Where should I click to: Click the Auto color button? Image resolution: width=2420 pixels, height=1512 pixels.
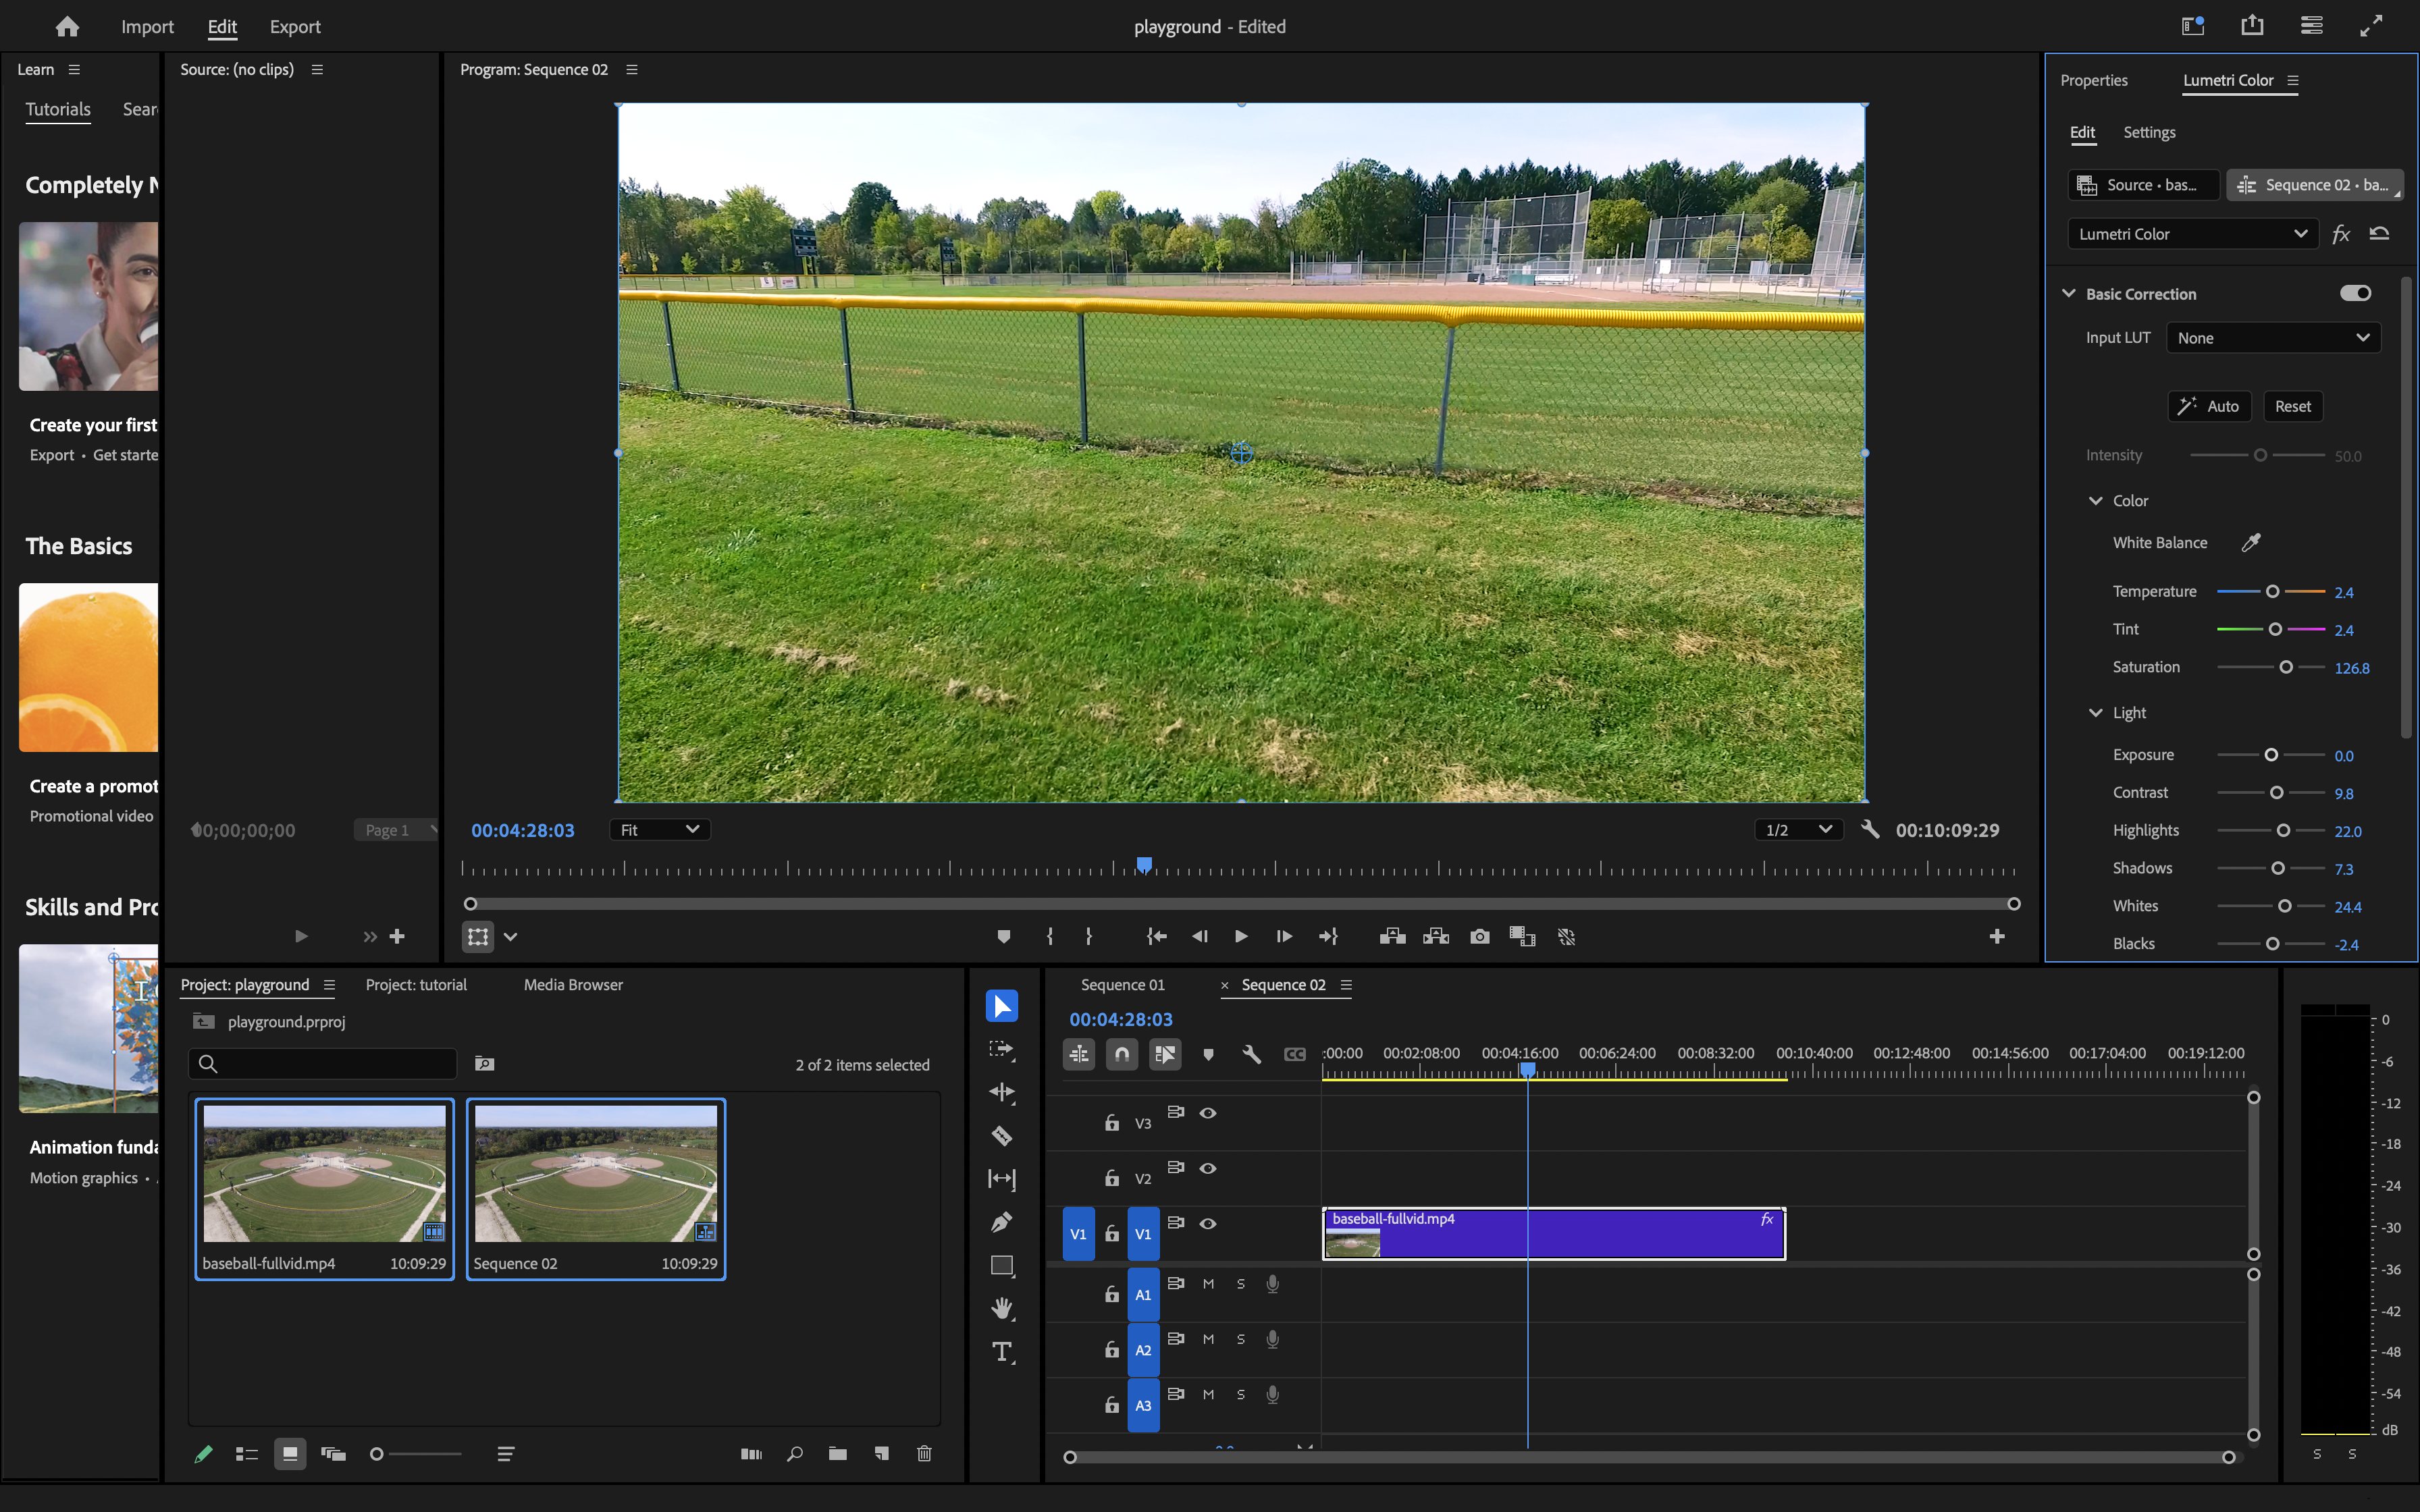(2209, 406)
